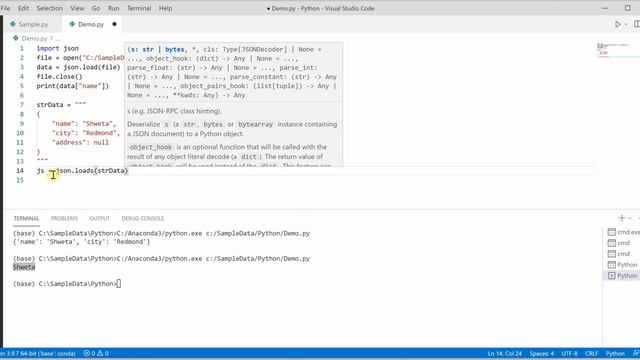Click the unsaved dot on Demo.py tab
The height and width of the screenshot is (360, 640).
[x=114, y=24]
